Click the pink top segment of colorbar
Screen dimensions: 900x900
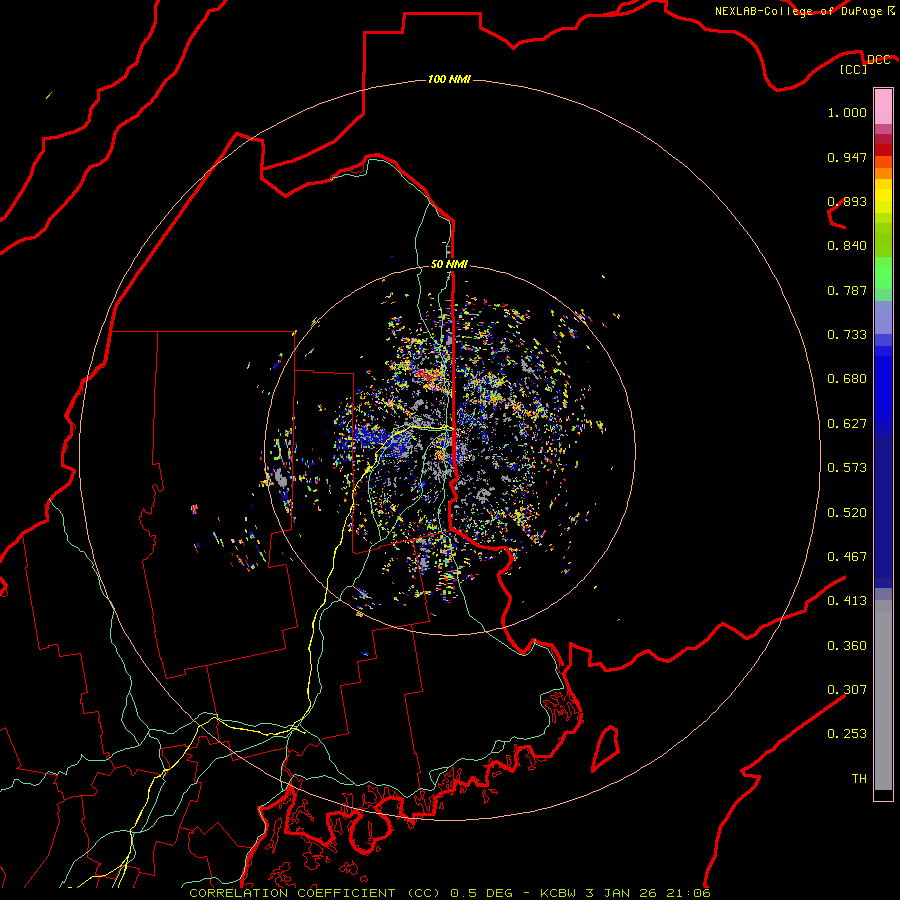pyautogui.click(x=883, y=106)
